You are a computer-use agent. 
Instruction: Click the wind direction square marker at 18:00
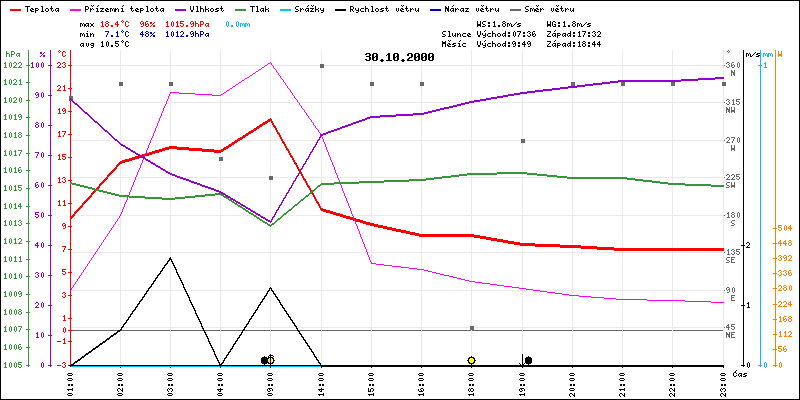coord(472,328)
